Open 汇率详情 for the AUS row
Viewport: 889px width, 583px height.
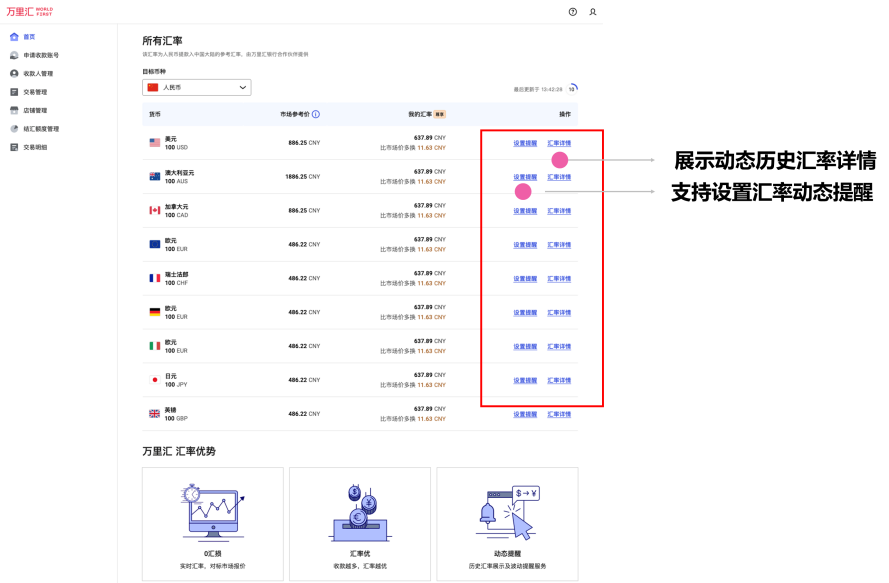click(559, 177)
